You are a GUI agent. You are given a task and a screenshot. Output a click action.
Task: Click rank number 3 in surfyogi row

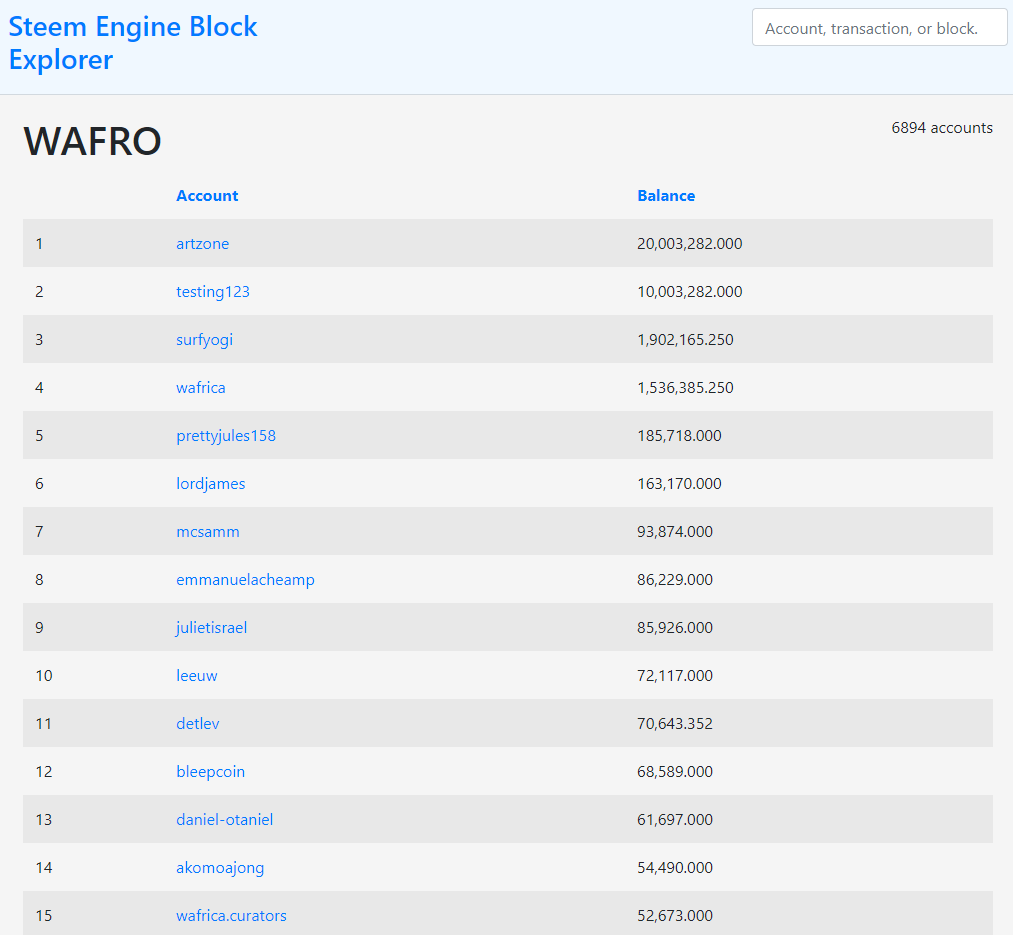[39, 340]
